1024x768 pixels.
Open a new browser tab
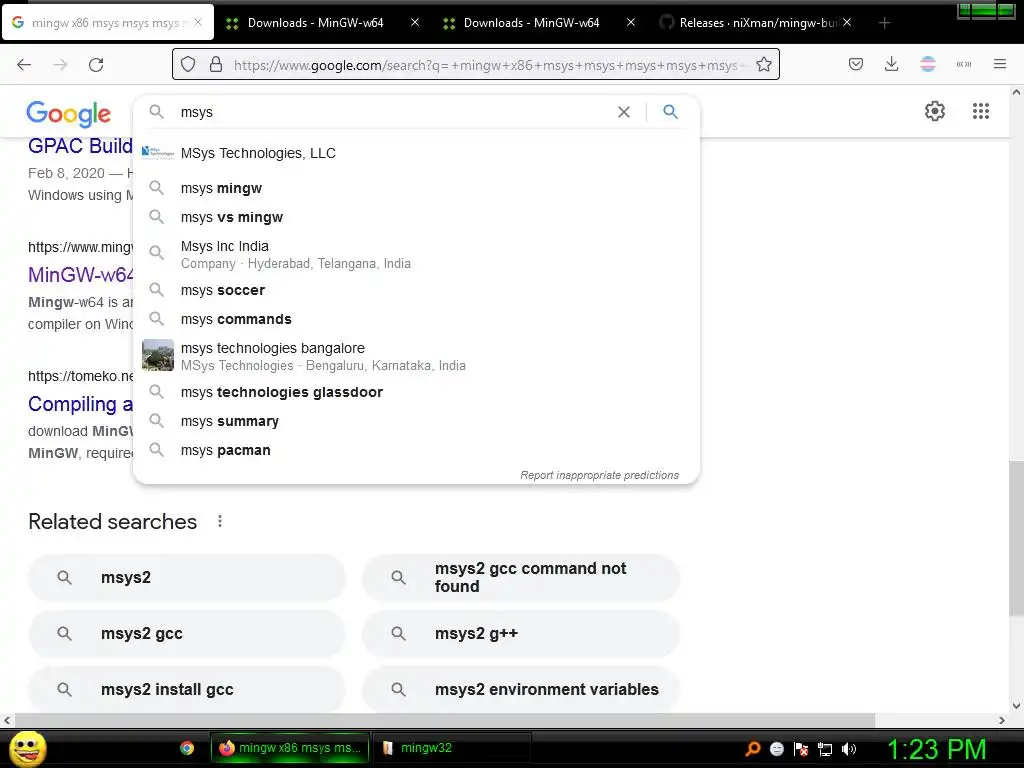click(x=884, y=23)
